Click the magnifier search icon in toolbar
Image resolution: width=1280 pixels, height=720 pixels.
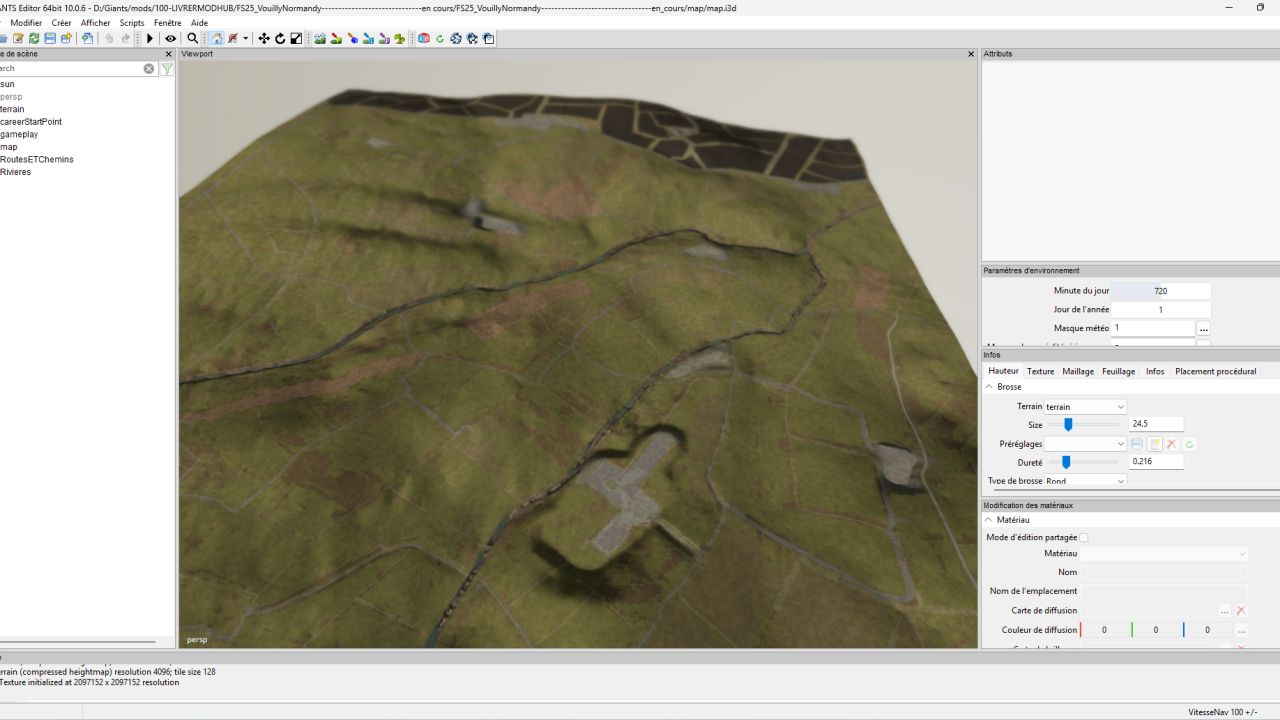[x=193, y=38]
